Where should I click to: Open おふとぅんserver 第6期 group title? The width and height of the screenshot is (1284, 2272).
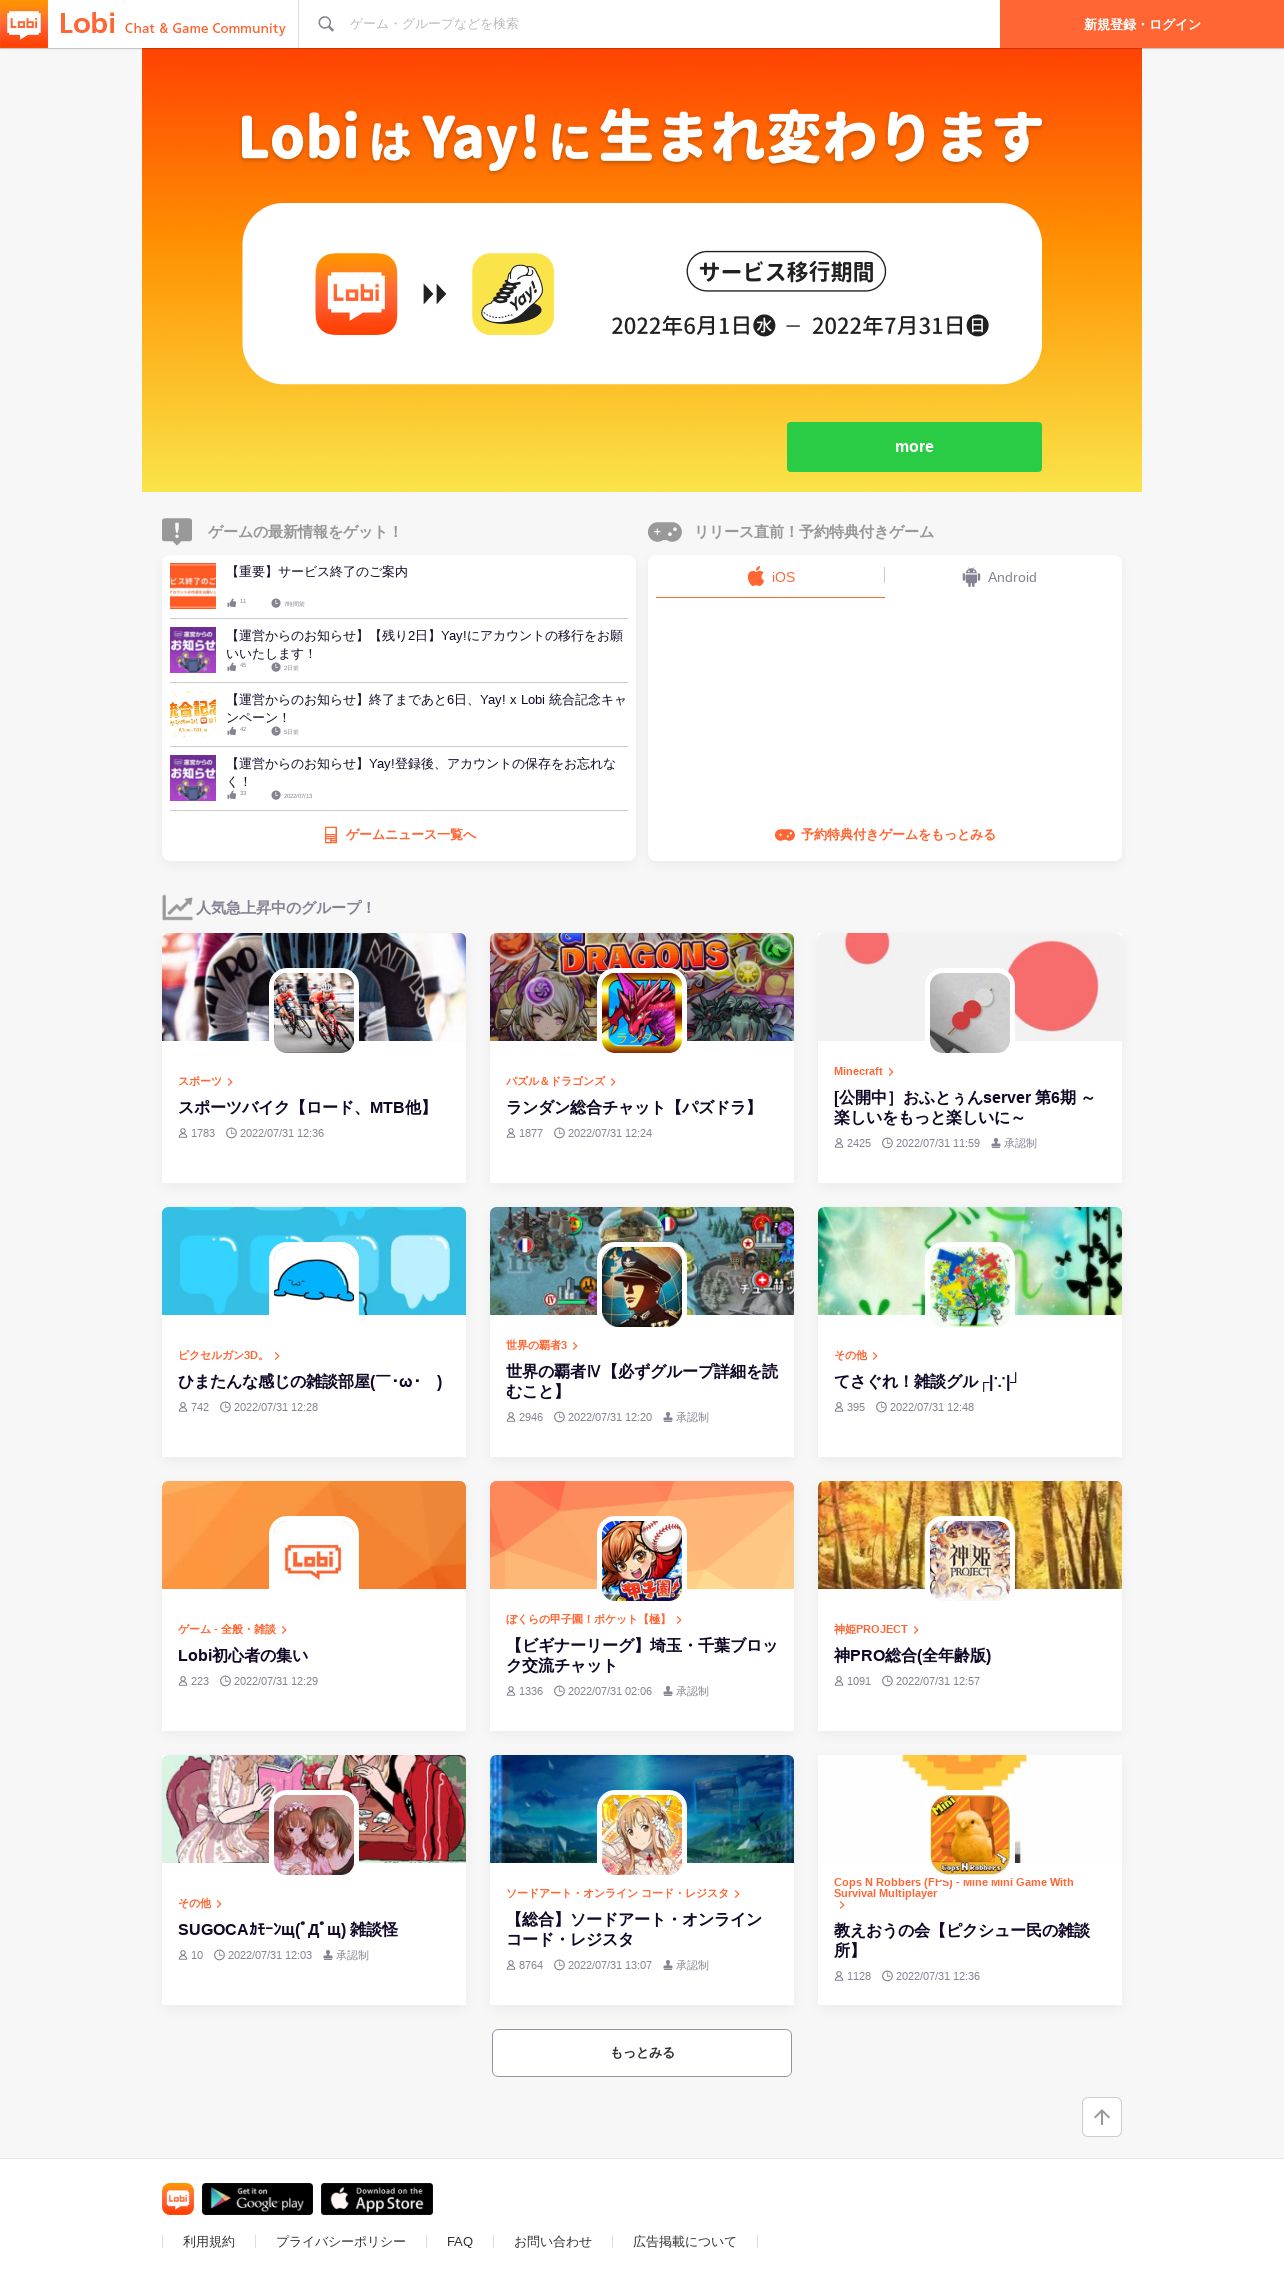pos(965,1108)
